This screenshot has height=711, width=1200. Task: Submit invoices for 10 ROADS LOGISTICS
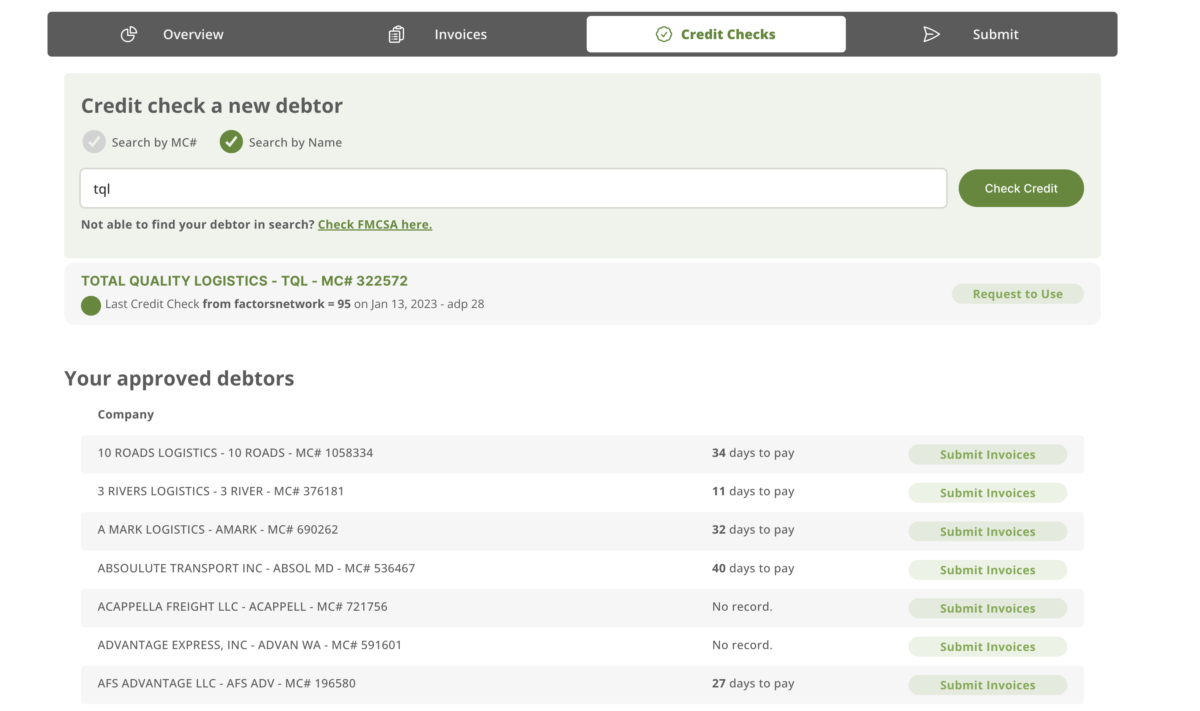coord(987,454)
